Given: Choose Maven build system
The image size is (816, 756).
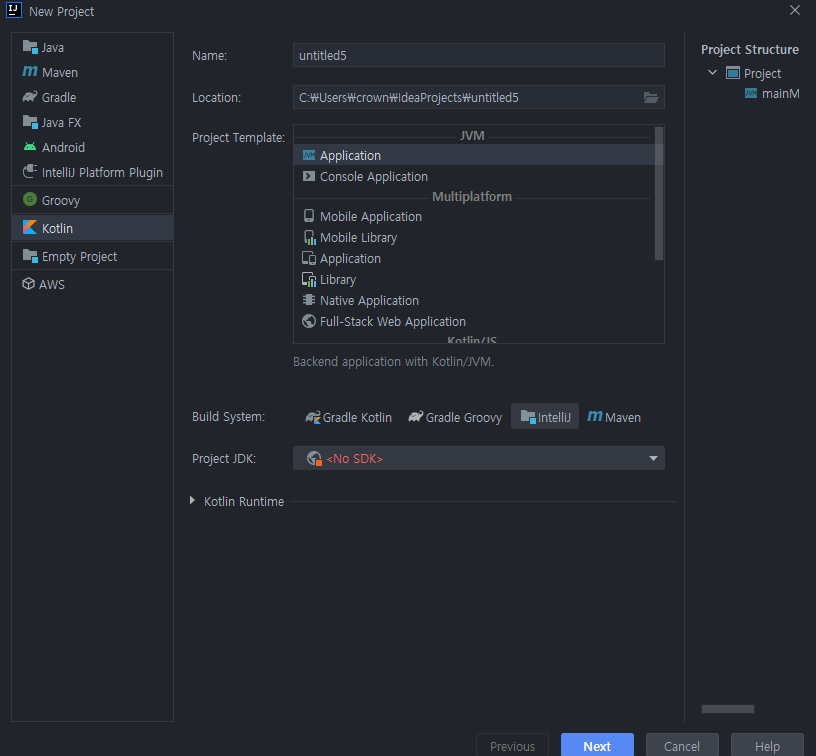Looking at the screenshot, I should 614,417.
